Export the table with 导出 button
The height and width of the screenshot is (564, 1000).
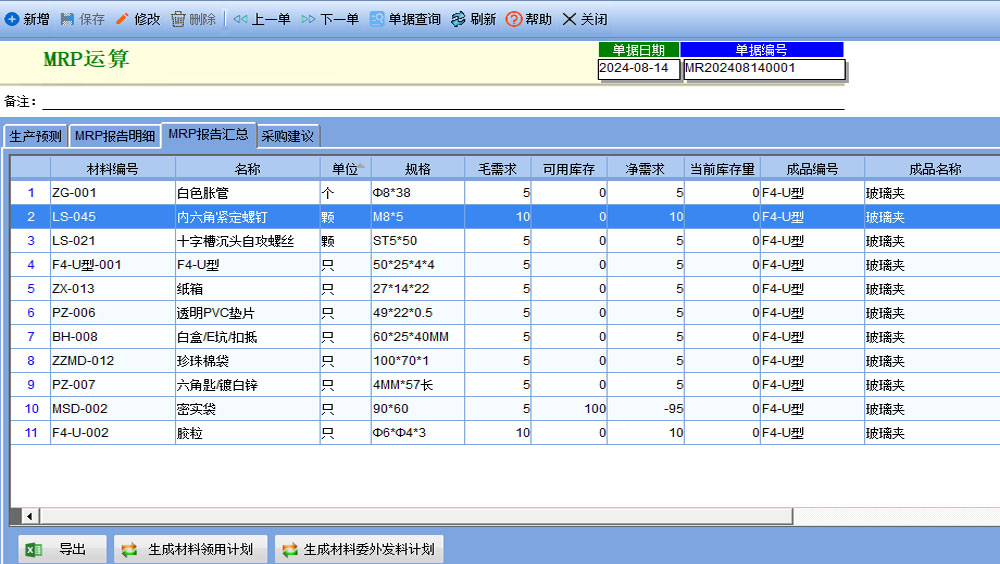[63, 549]
